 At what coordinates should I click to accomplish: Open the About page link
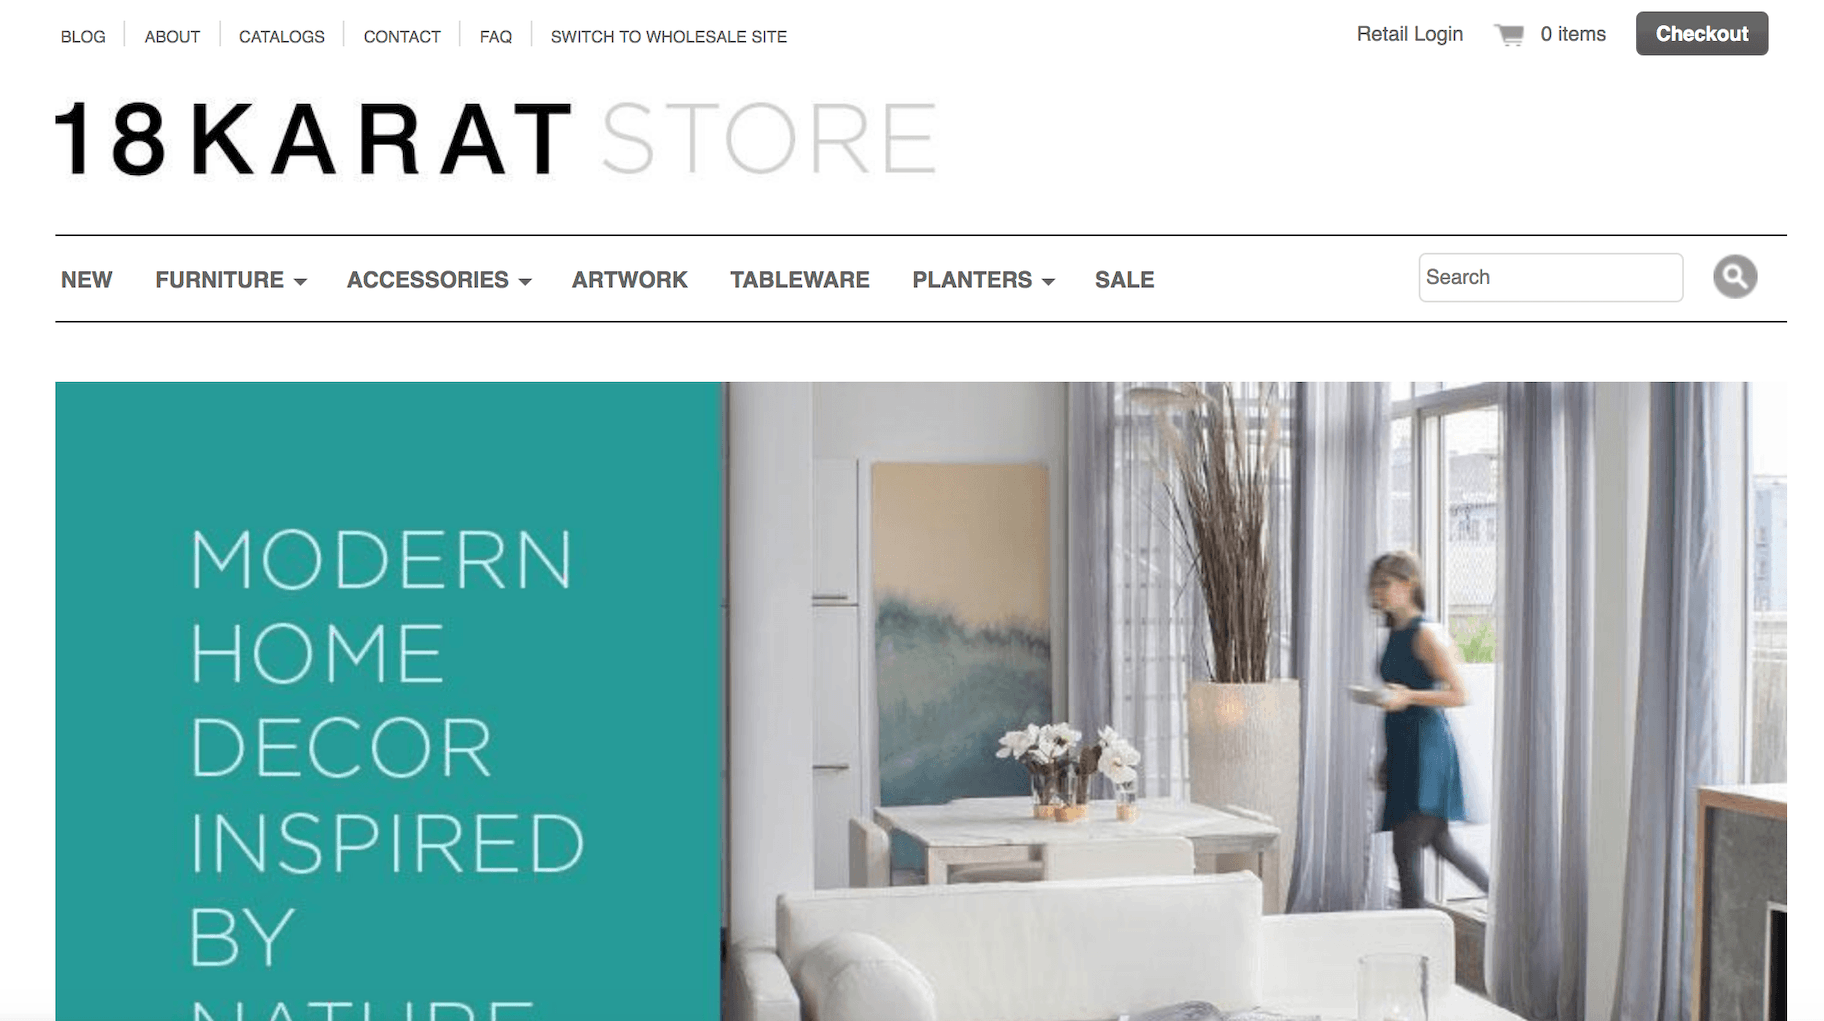coord(172,37)
